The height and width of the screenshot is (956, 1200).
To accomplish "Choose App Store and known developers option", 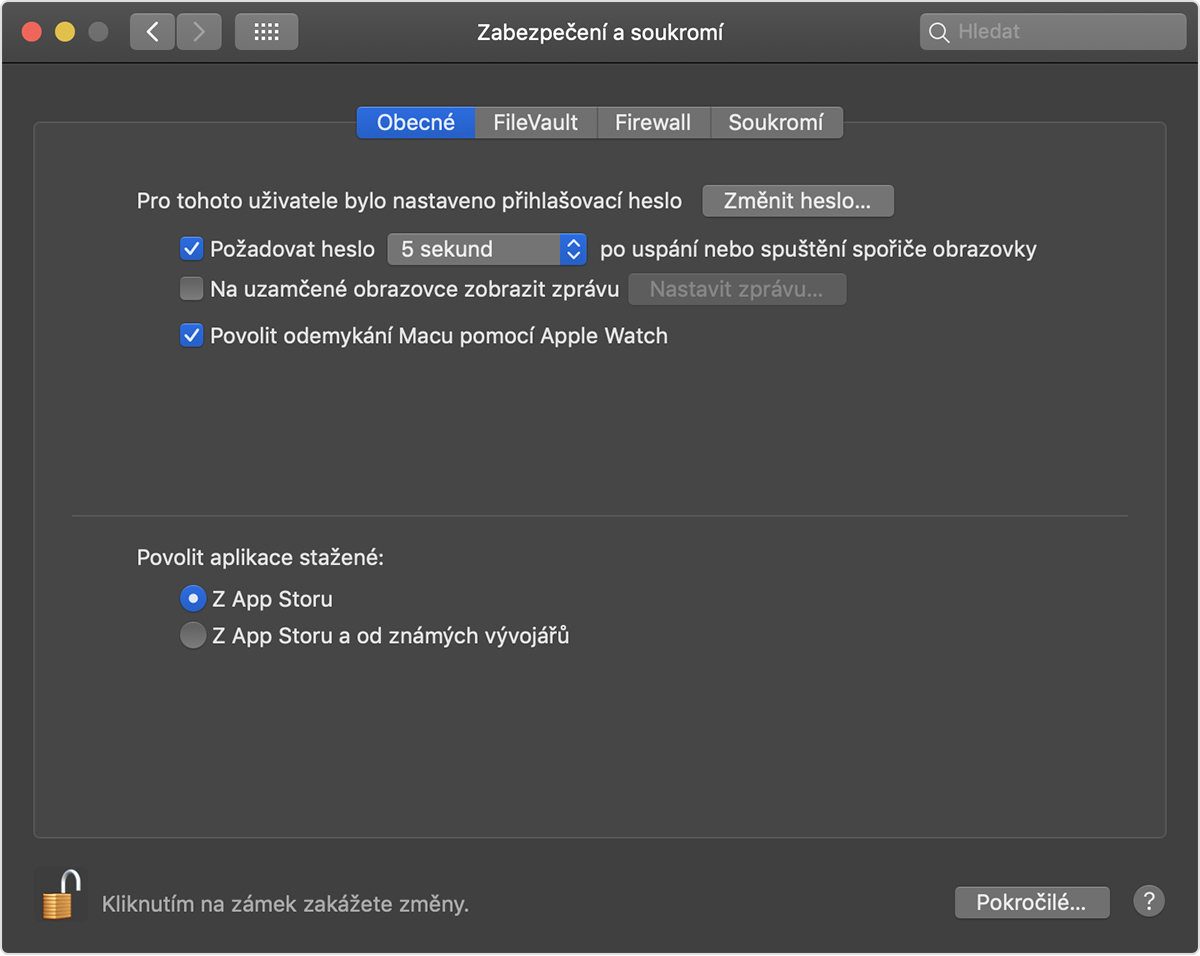I will (192, 635).
